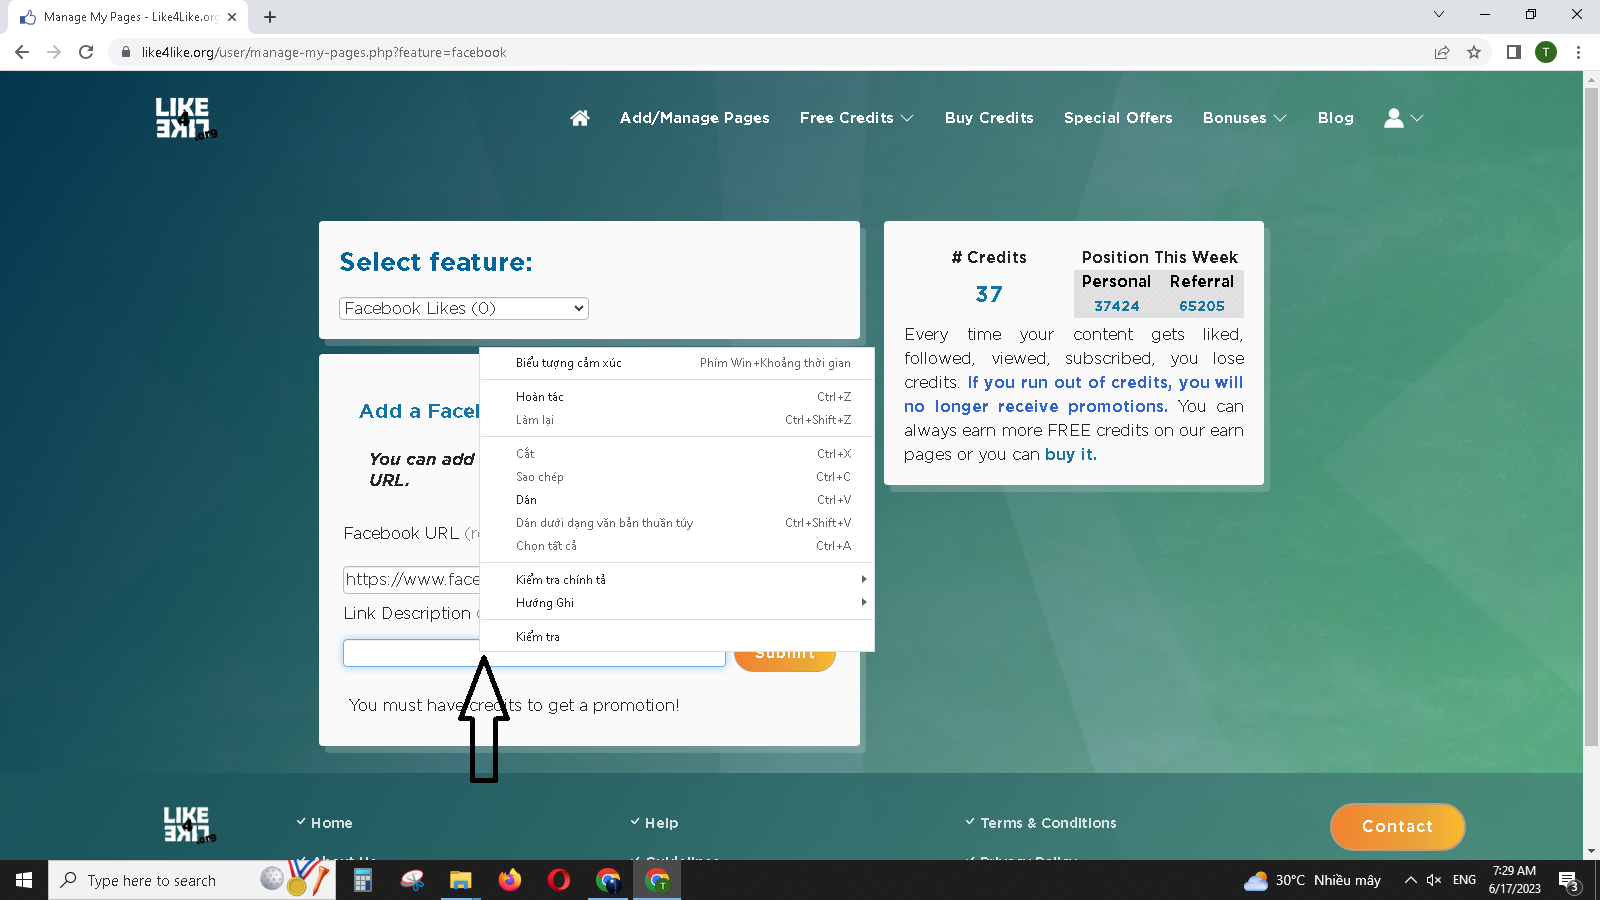This screenshot has height=900, width=1600.
Task: Open Select feature Facebook Likes dropdown
Action: click(x=464, y=308)
